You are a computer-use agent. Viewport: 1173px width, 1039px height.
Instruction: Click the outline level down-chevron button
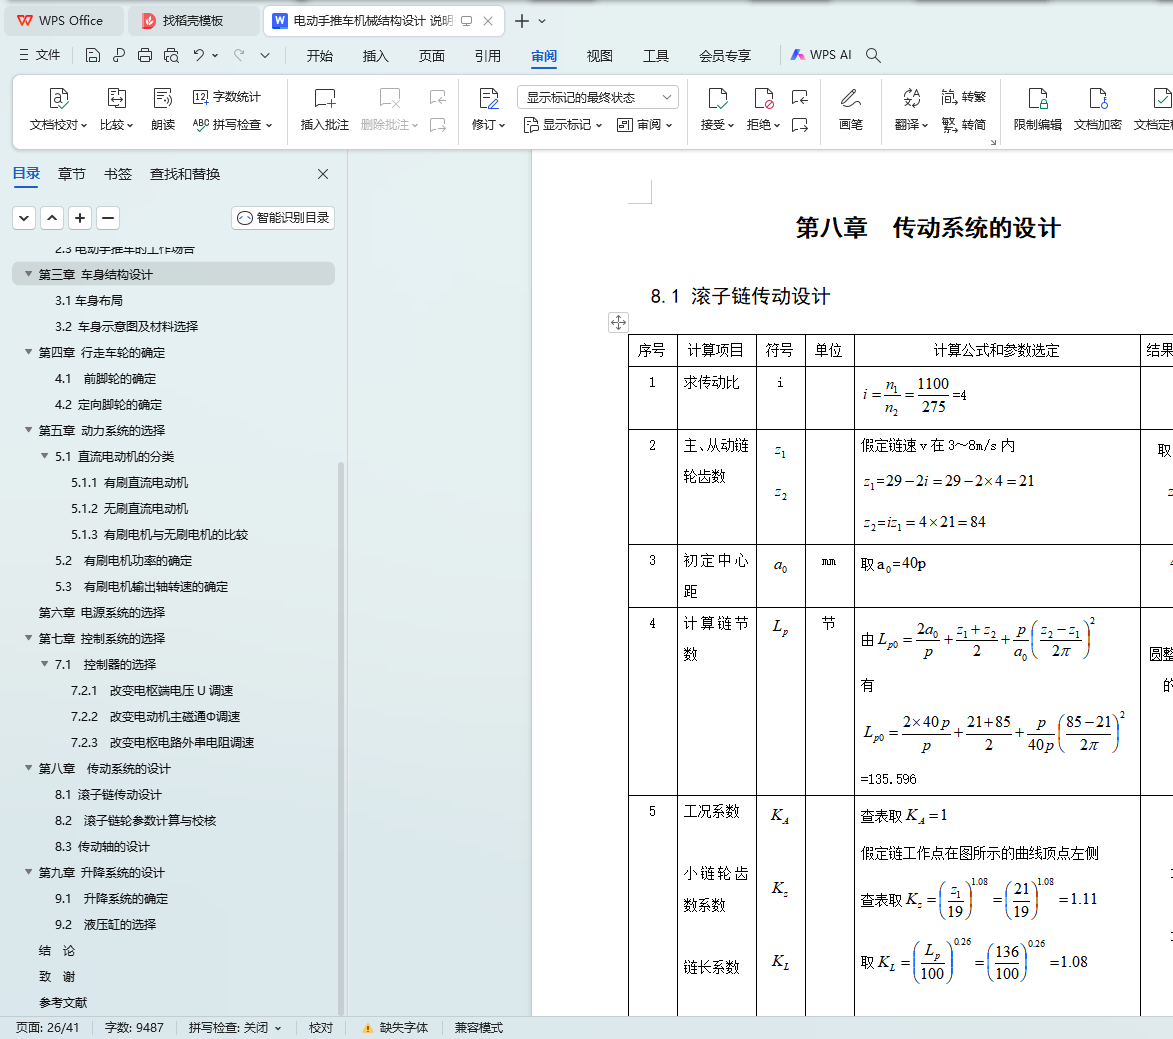pyautogui.click(x=24, y=218)
